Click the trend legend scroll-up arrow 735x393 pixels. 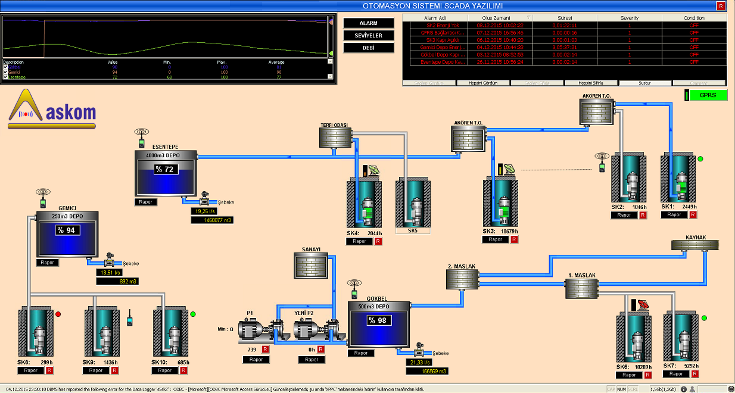pos(330,61)
